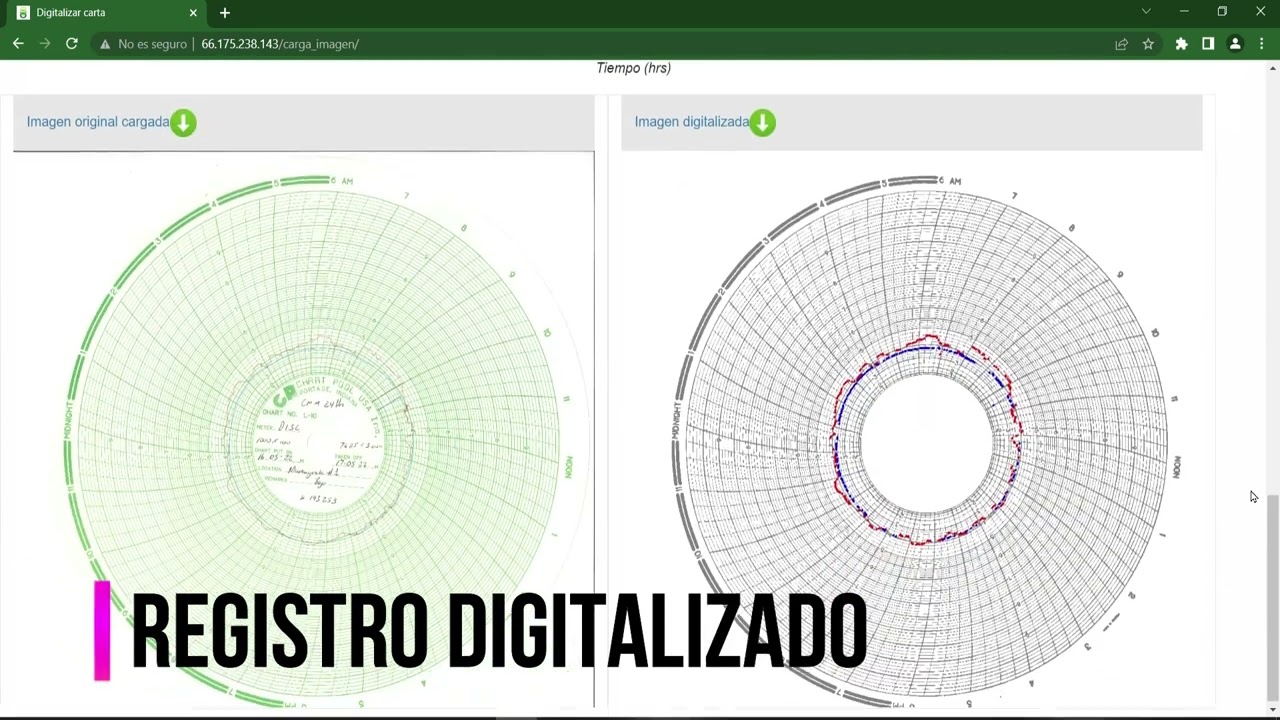
Task: Open the 'Imagen original cargada' link
Action: coord(98,122)
